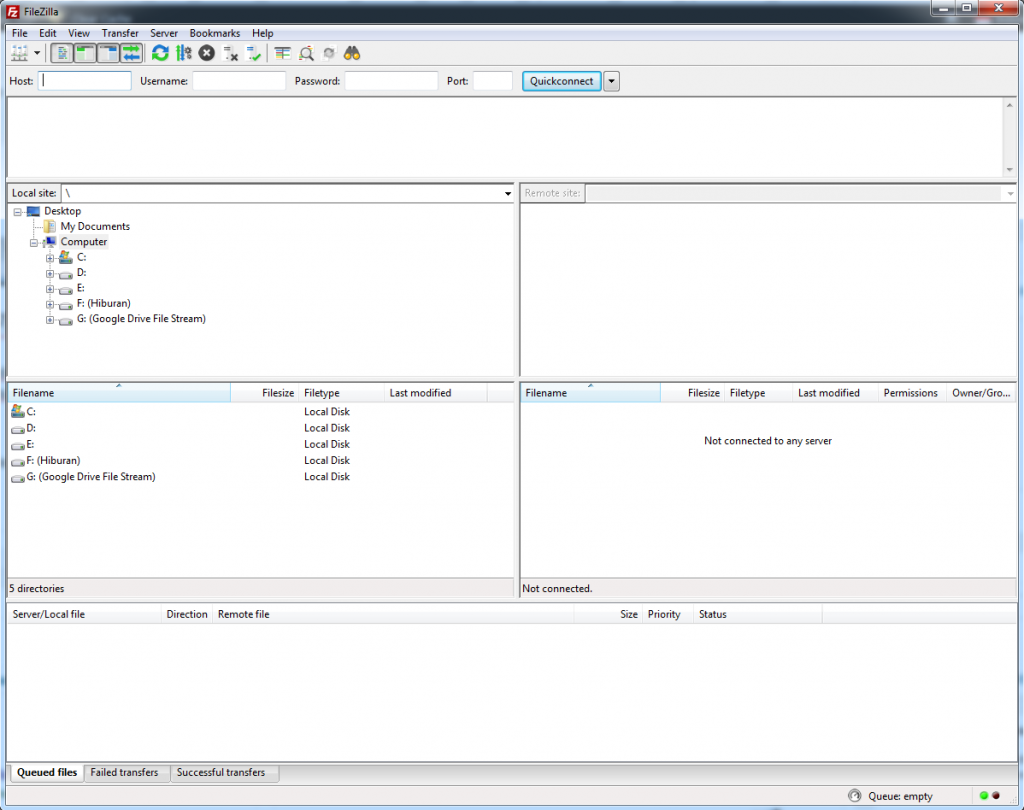Select My Documents in the local tree

click(x=95, y=226)
